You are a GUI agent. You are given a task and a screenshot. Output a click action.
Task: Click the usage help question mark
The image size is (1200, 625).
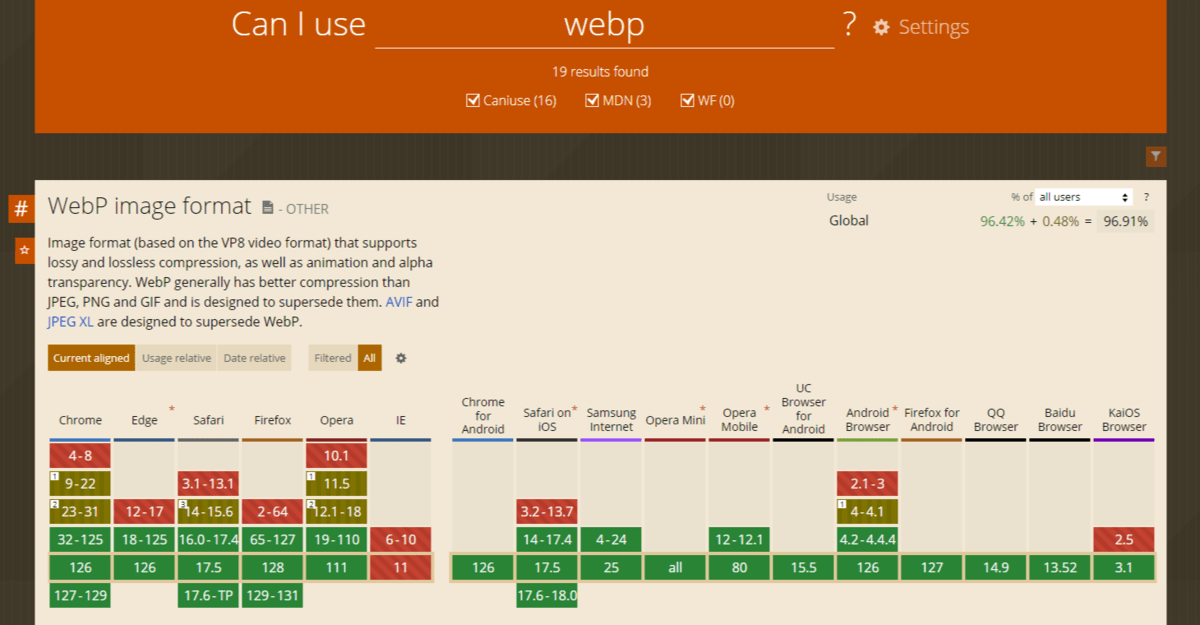[1146, 197]
